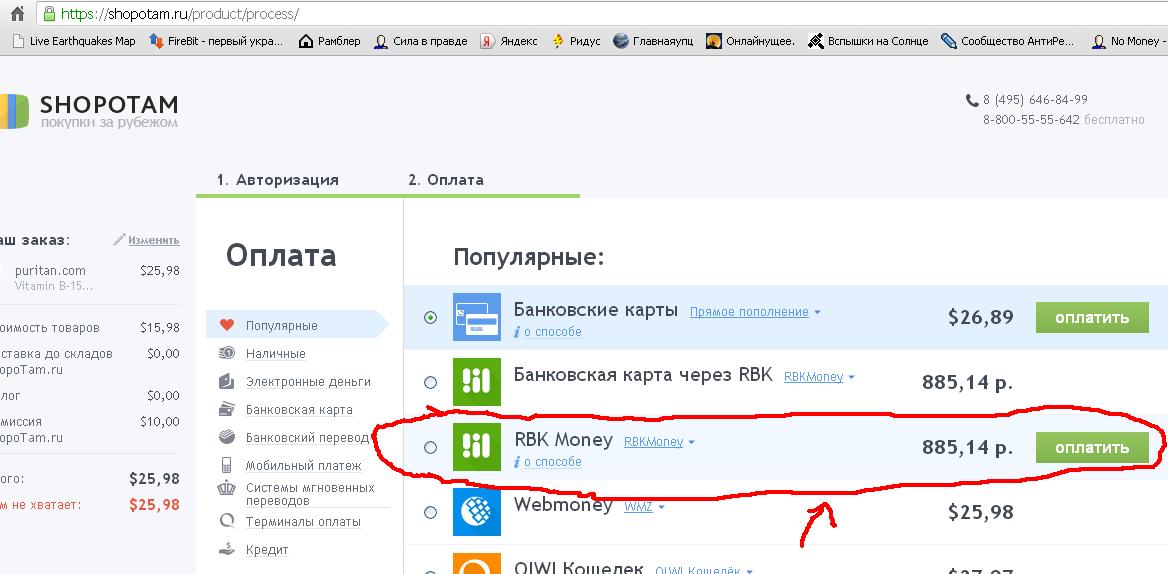Click оплатить button for RBK Money
Screen dimensions: 1168x574
tap(1092, 447)
